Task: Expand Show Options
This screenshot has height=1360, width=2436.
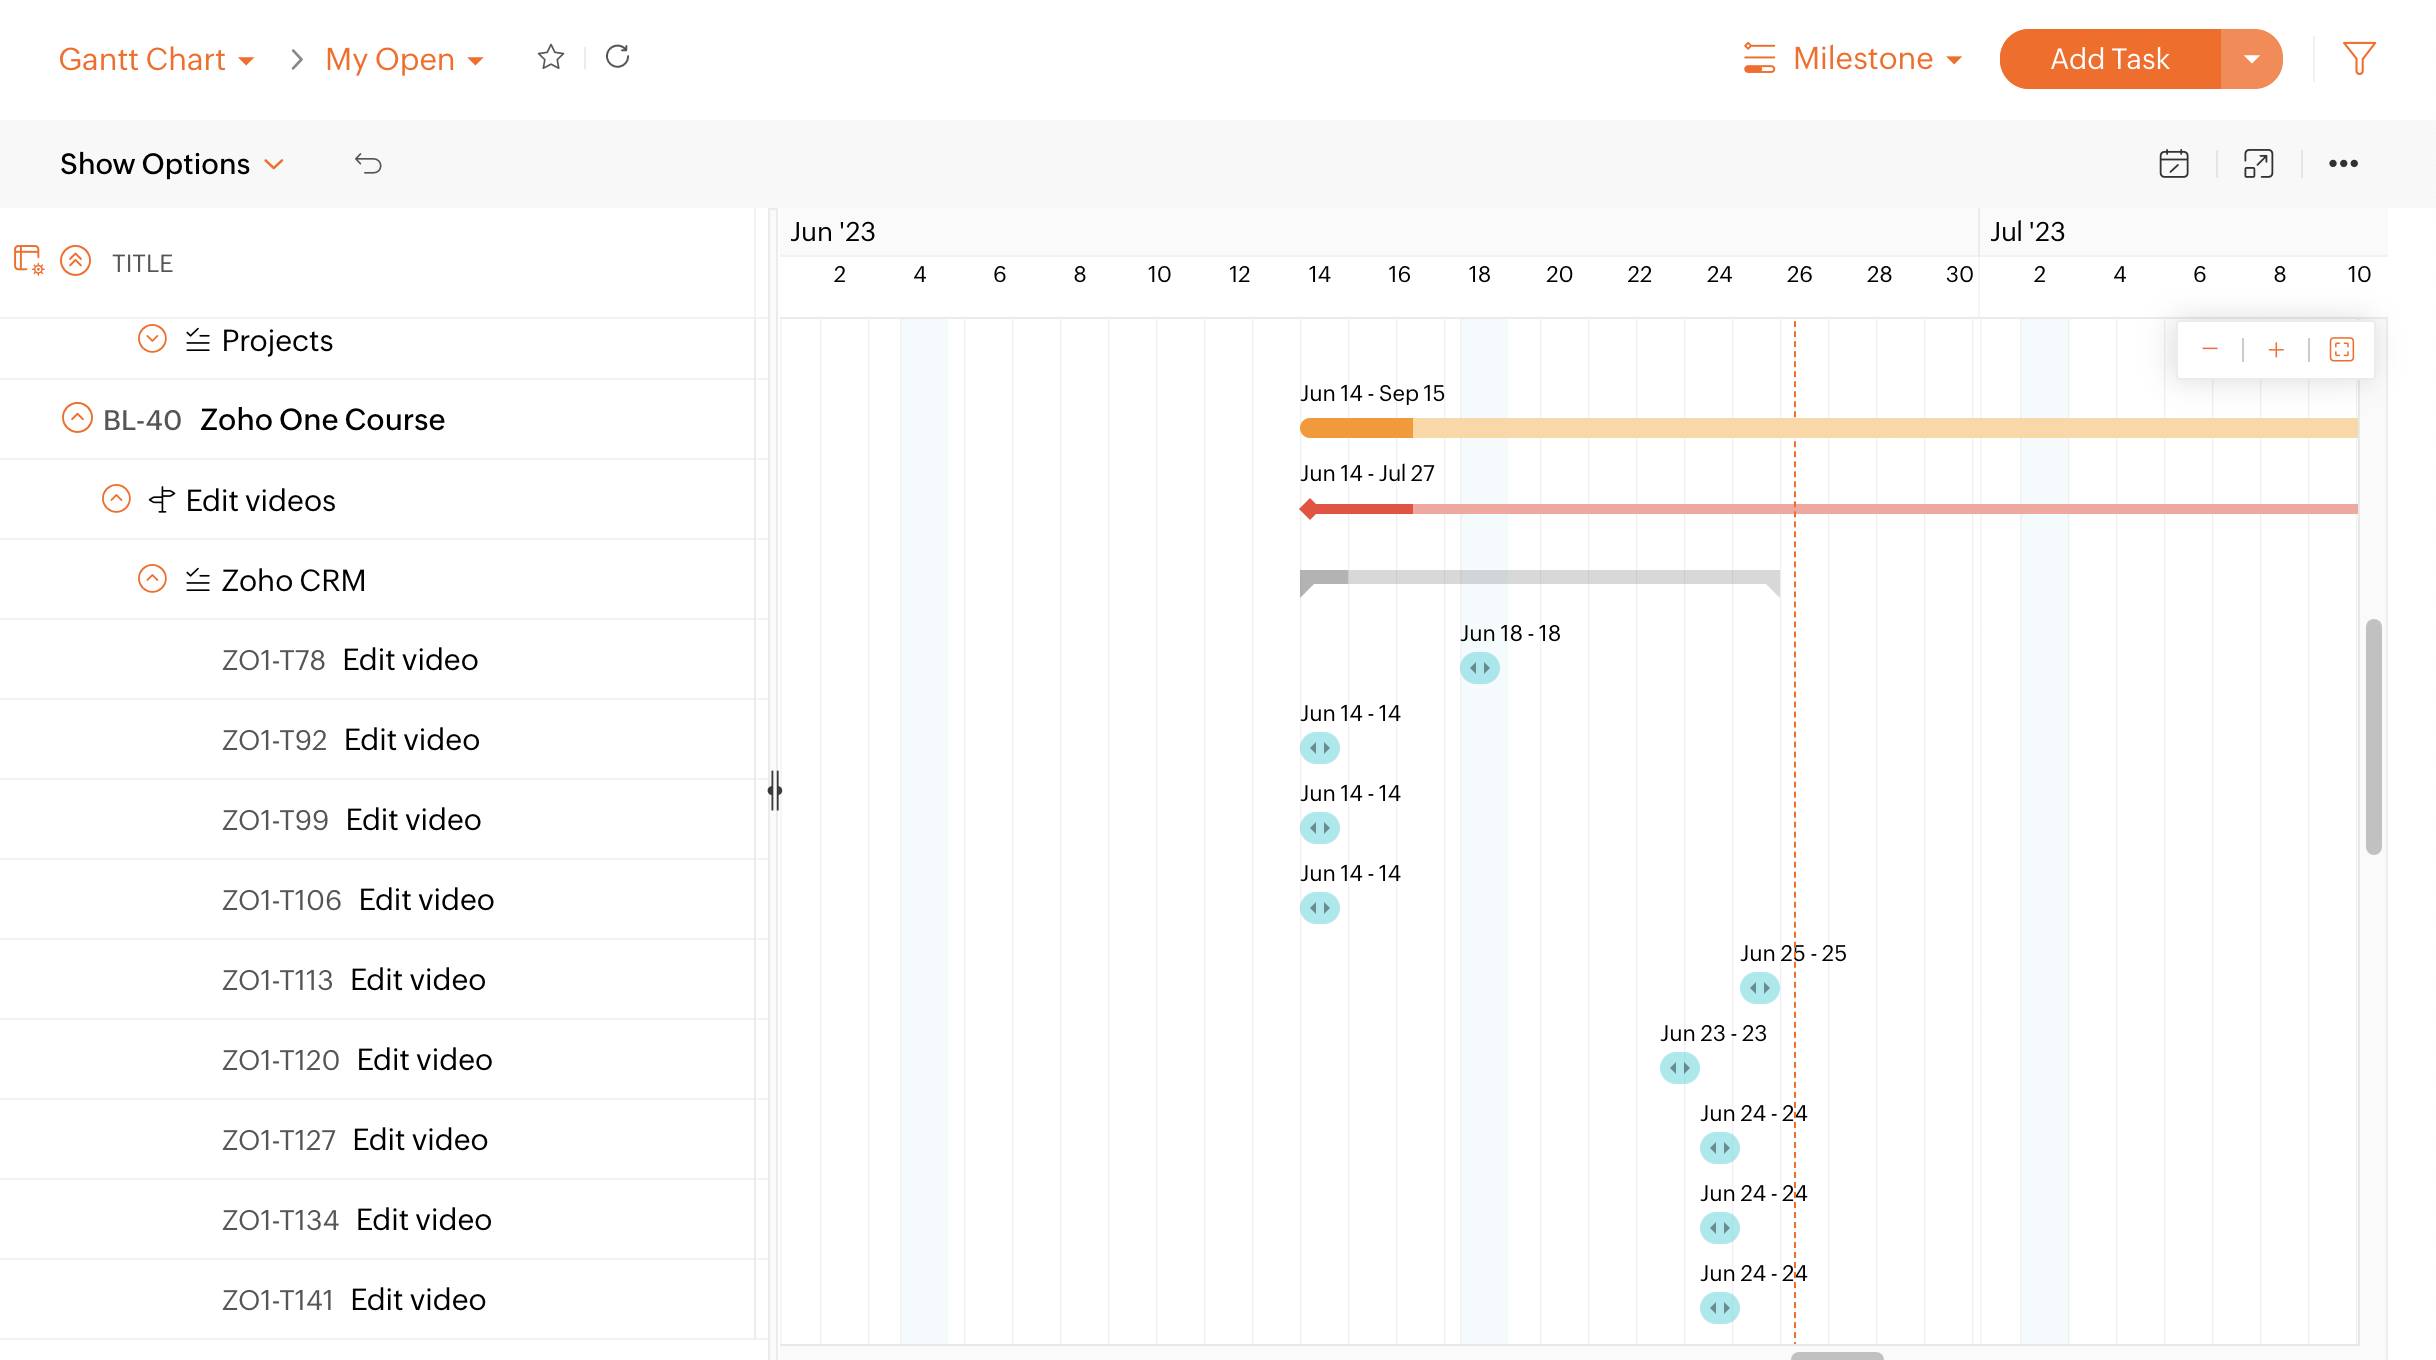Action: coord(172,164)
